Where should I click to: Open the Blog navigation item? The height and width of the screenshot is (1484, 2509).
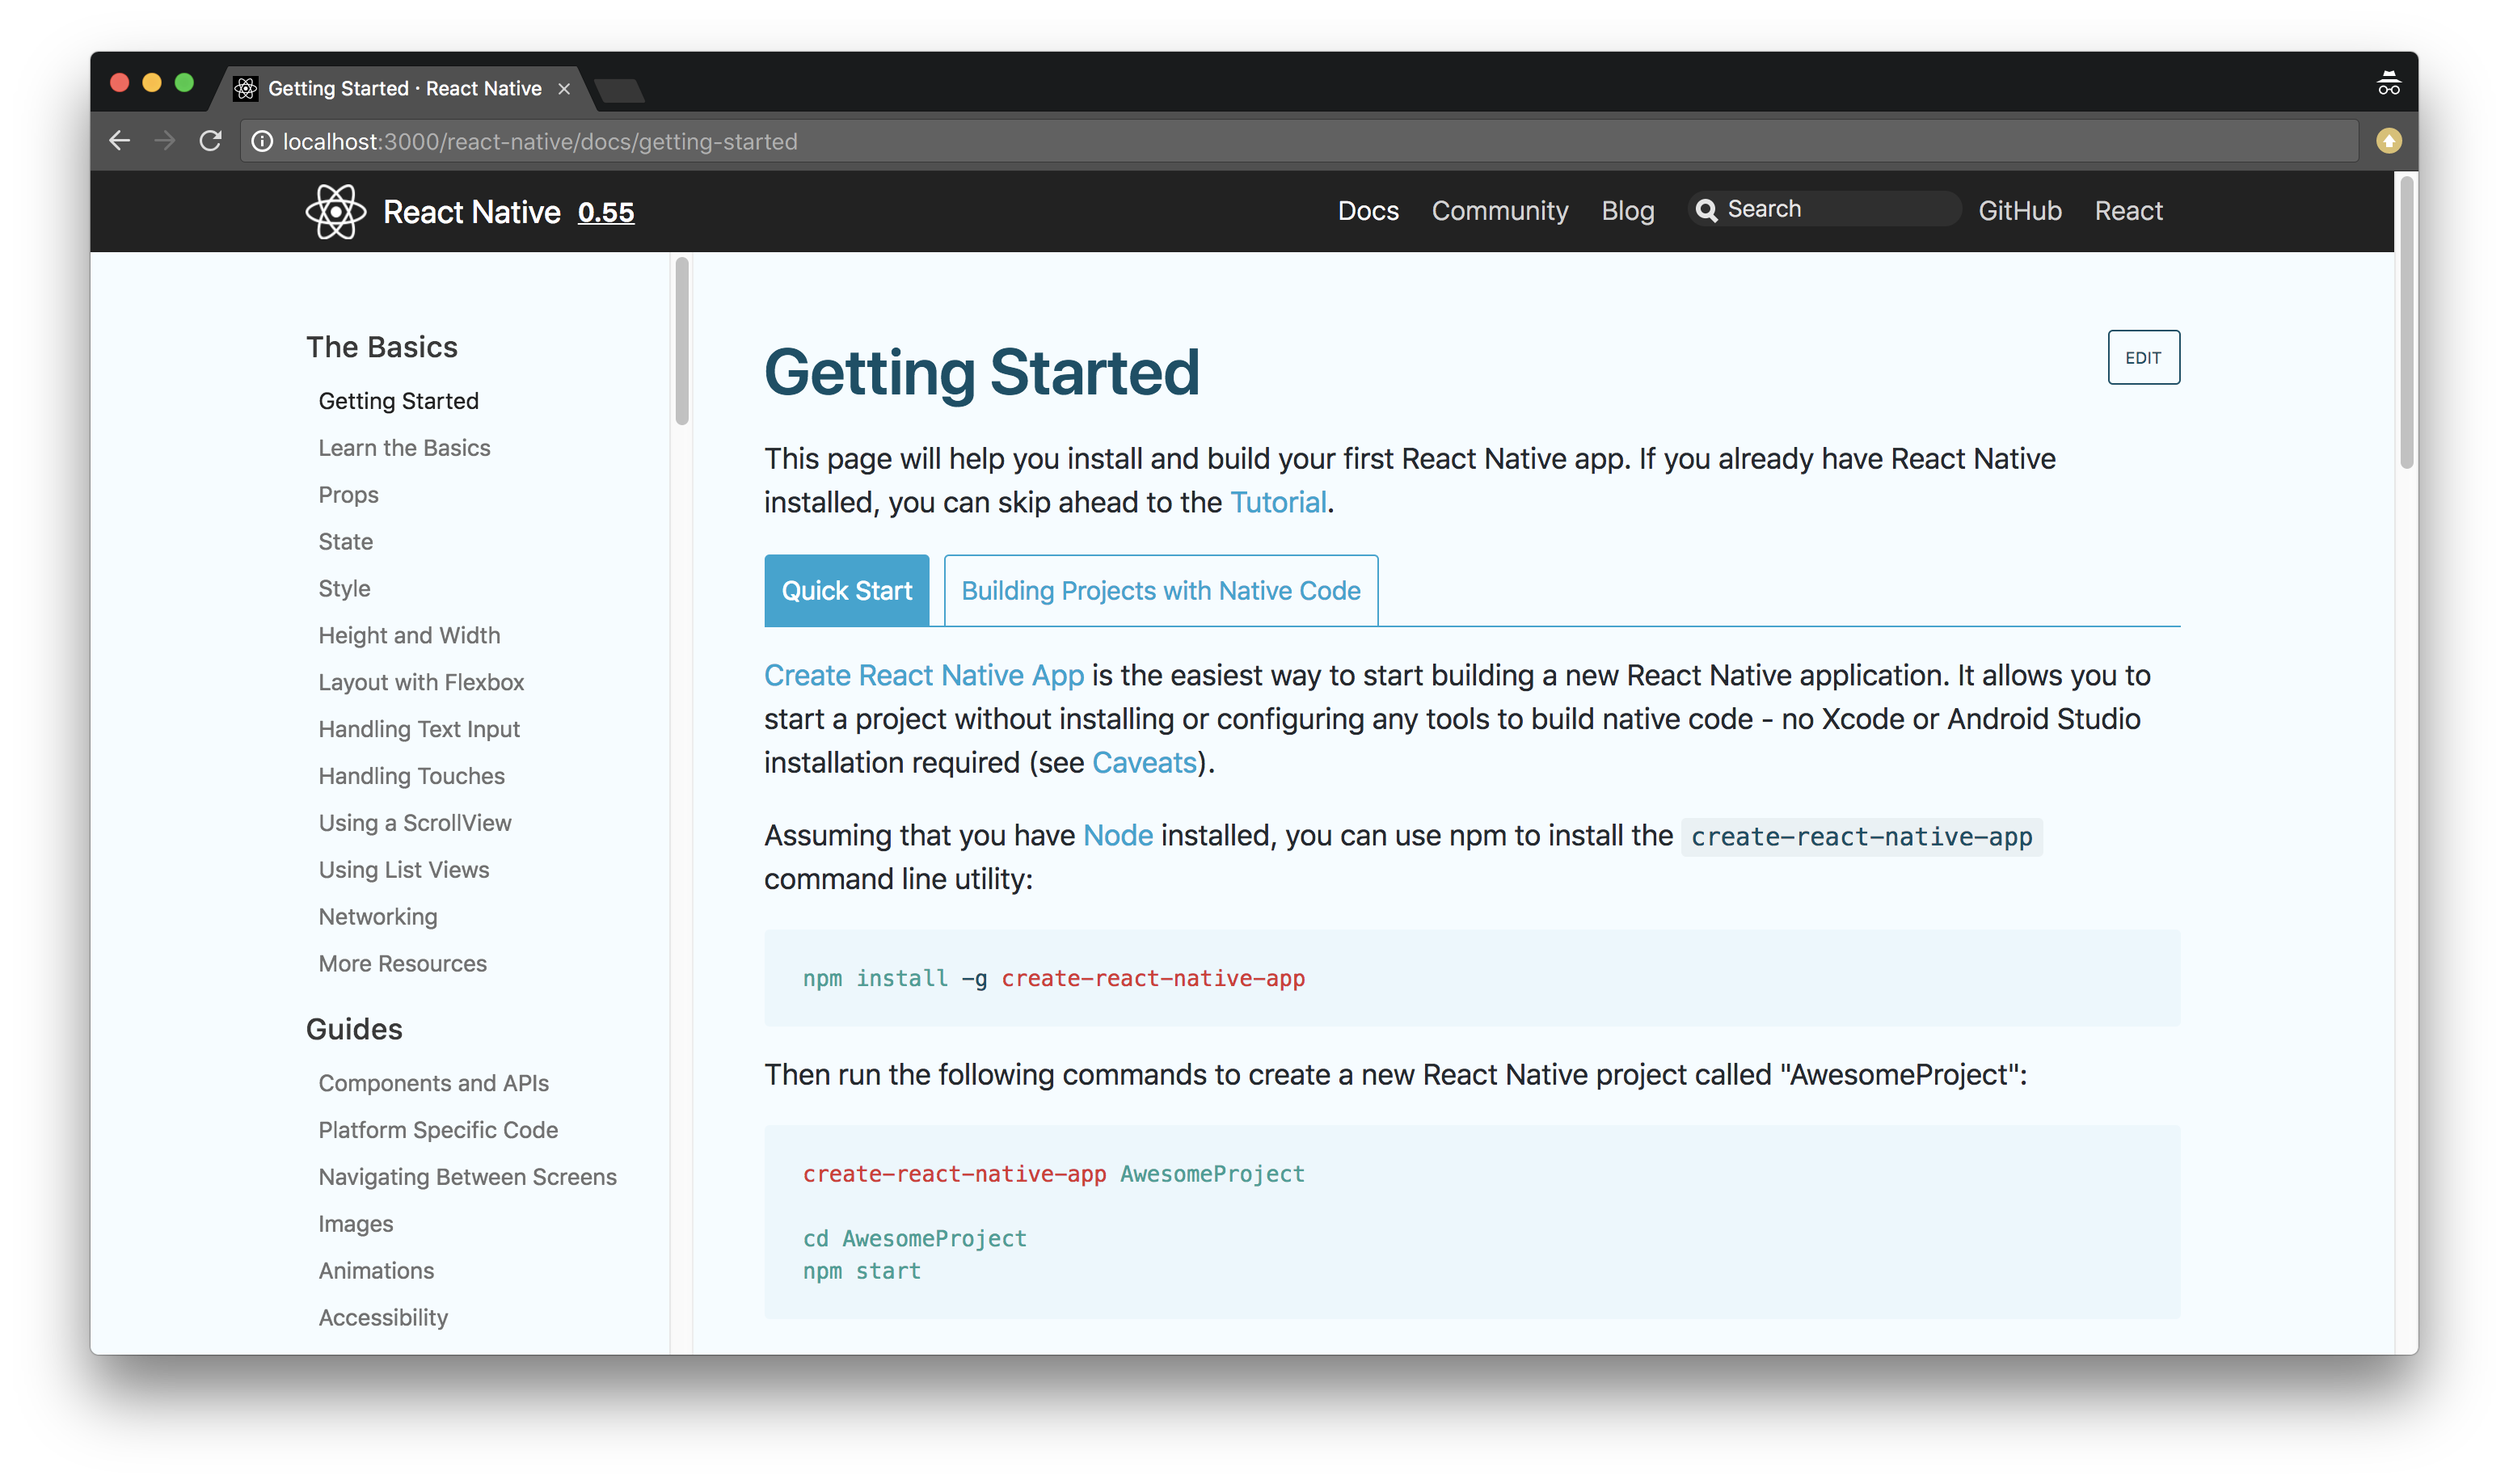point(1627,211)
